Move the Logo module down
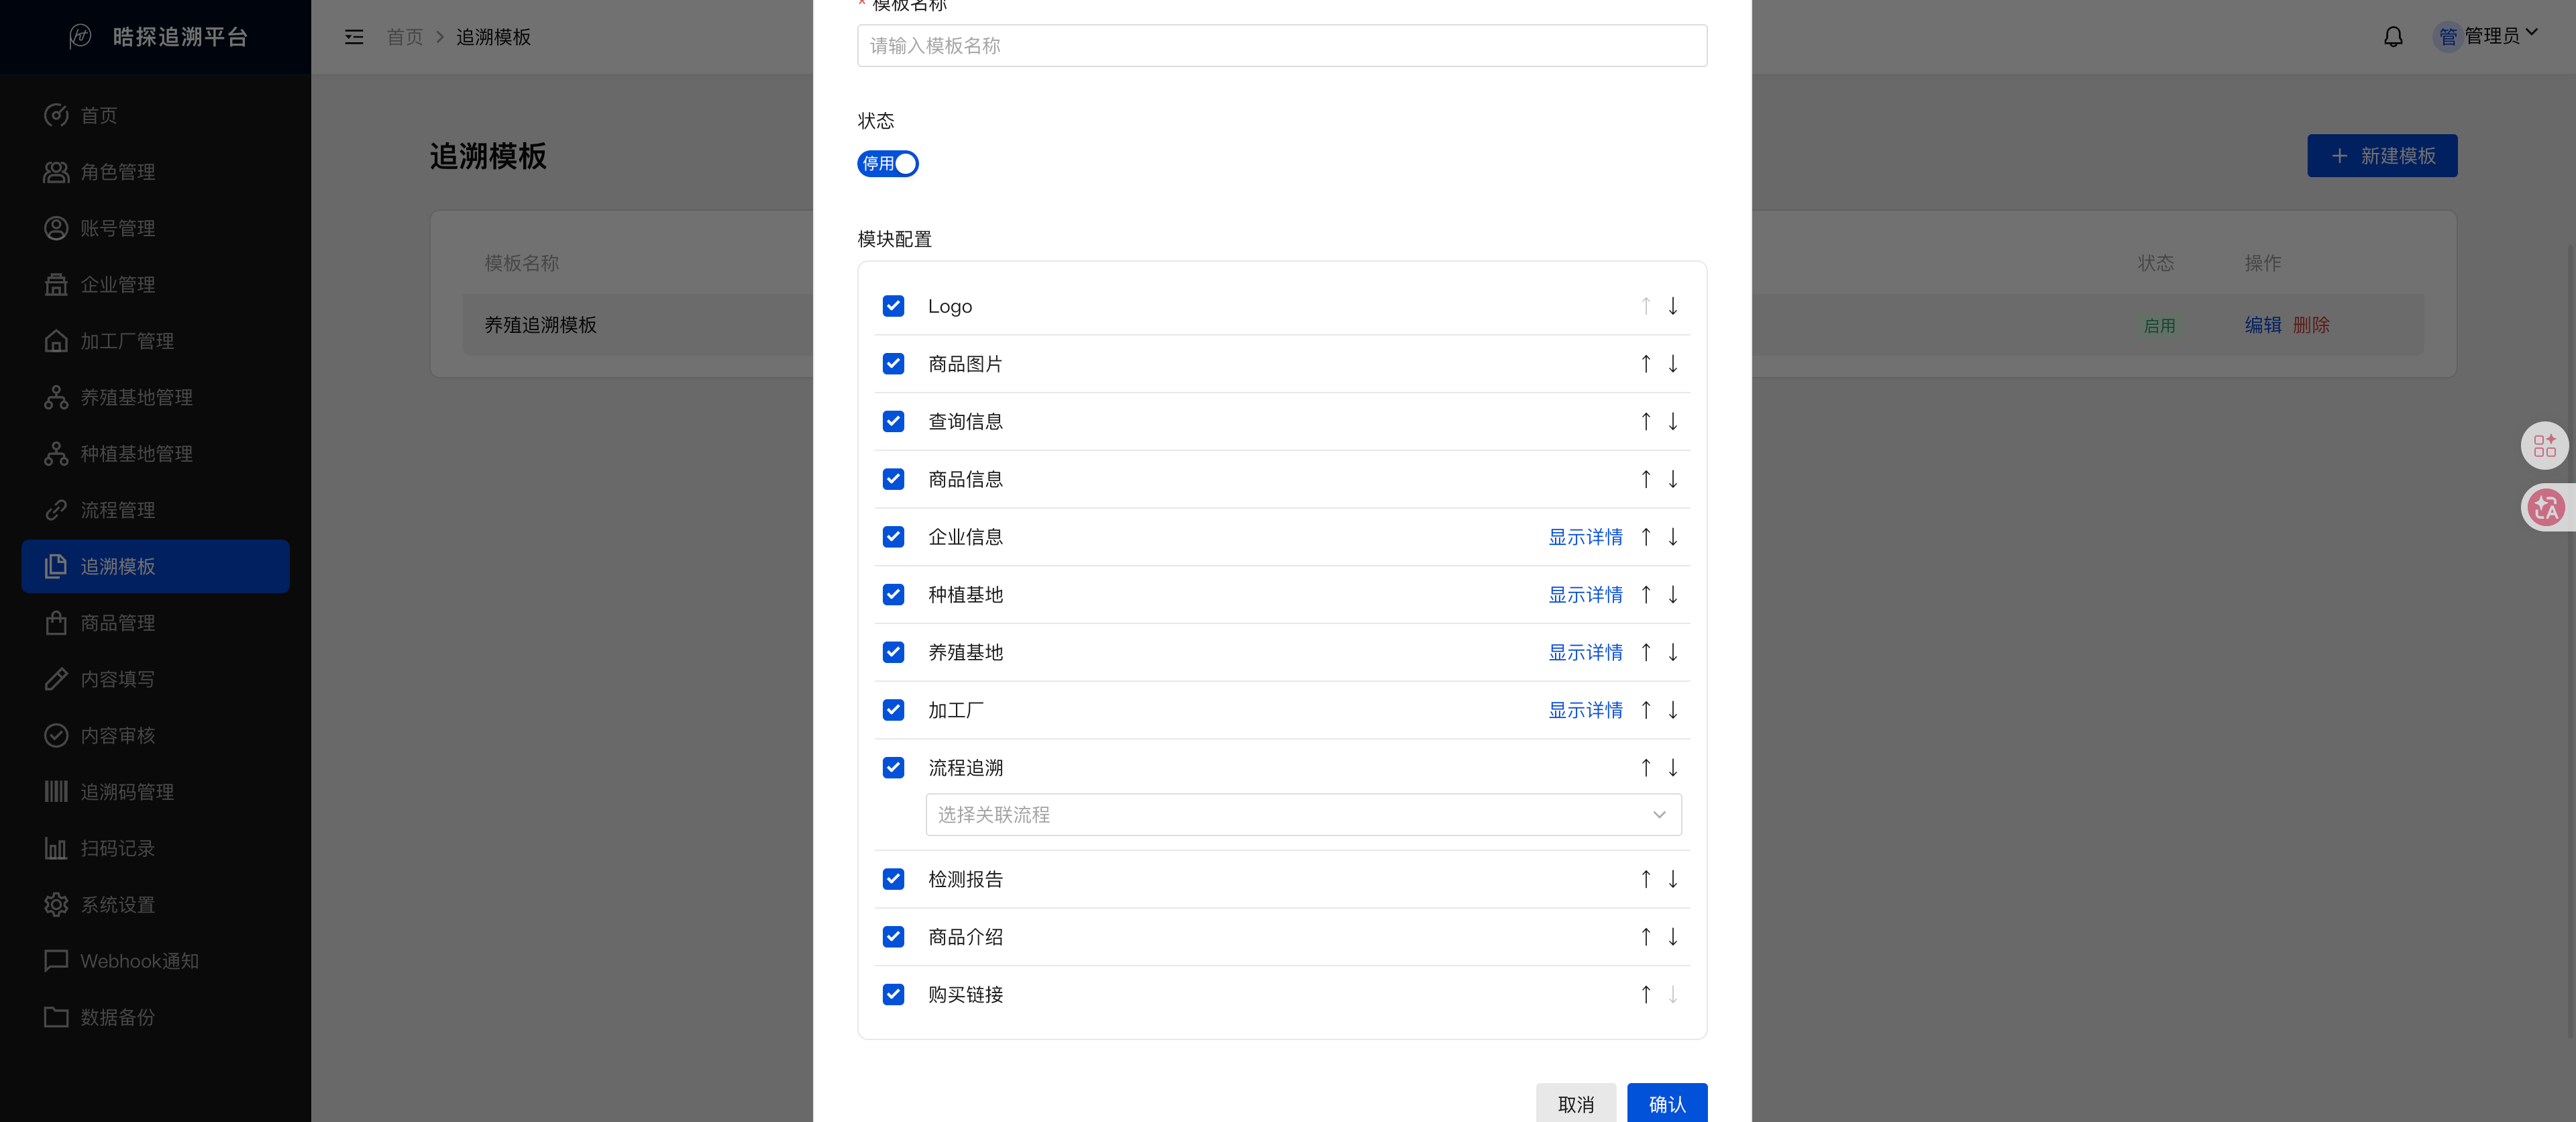The width and height of the screenshot is (2576, 1122). [x=1672, y=306]
